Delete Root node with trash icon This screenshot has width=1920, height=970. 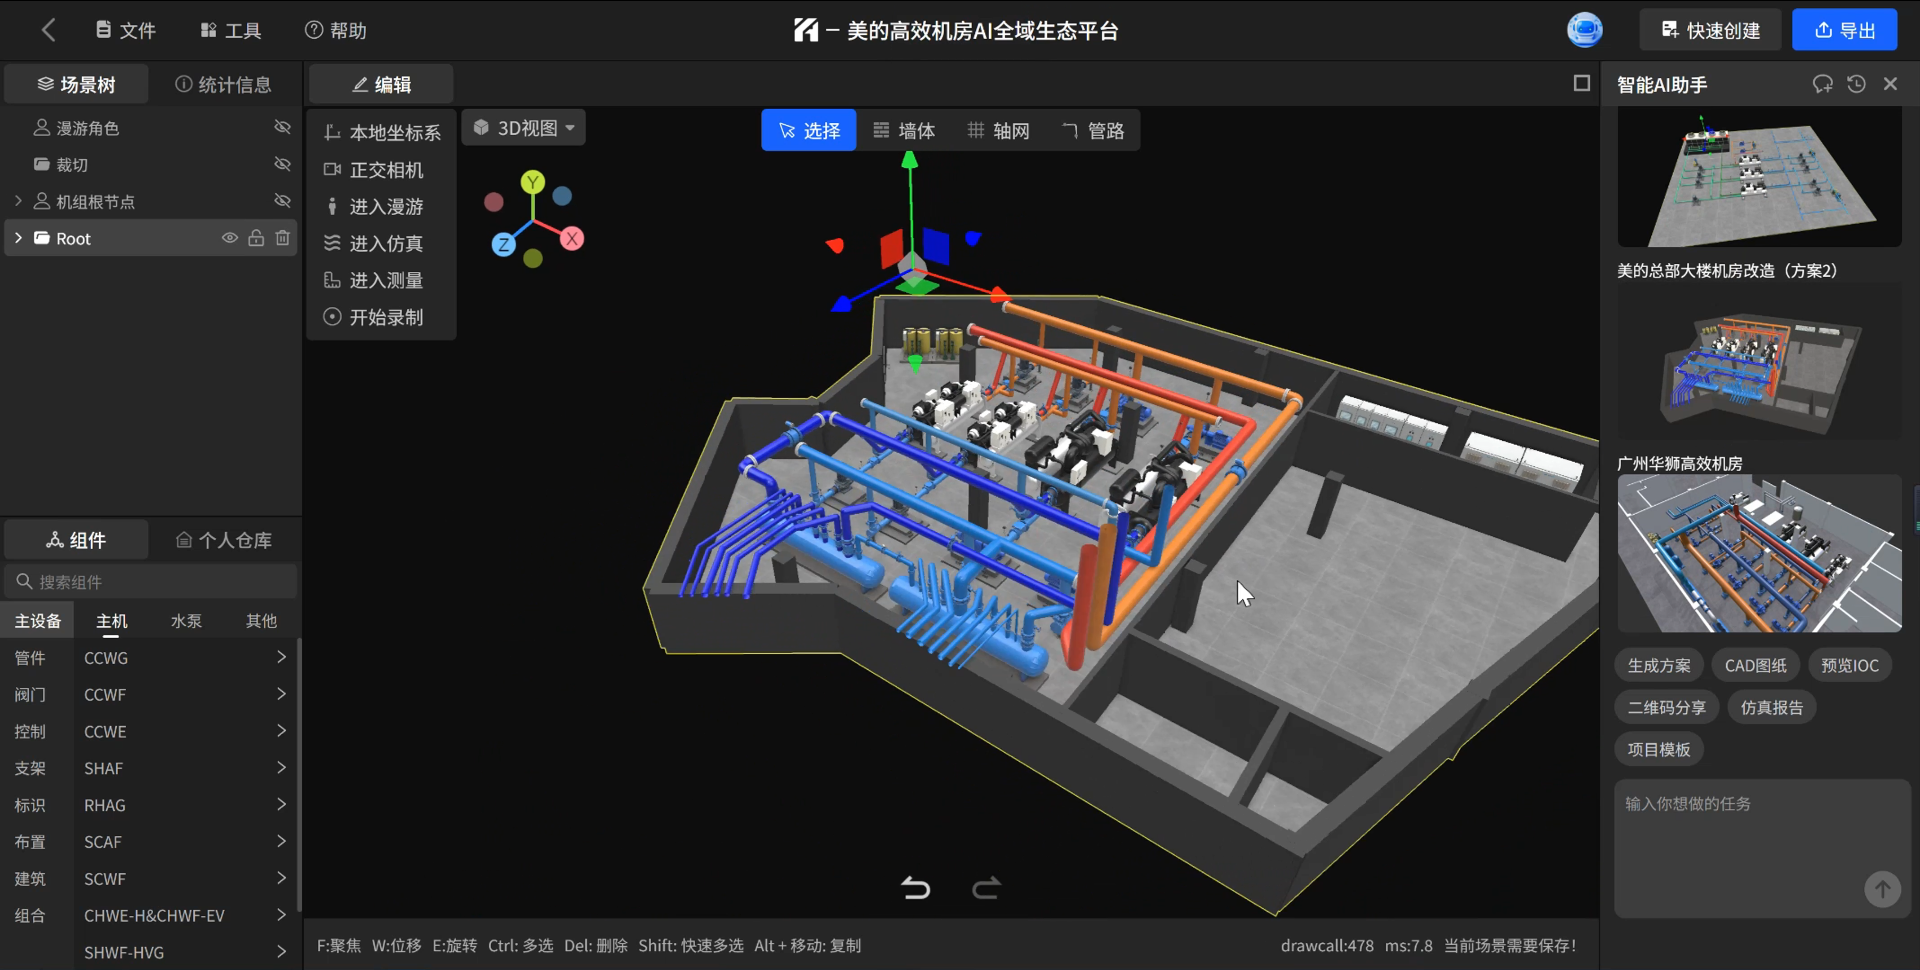pyautogui.click(x=283, y=238)
